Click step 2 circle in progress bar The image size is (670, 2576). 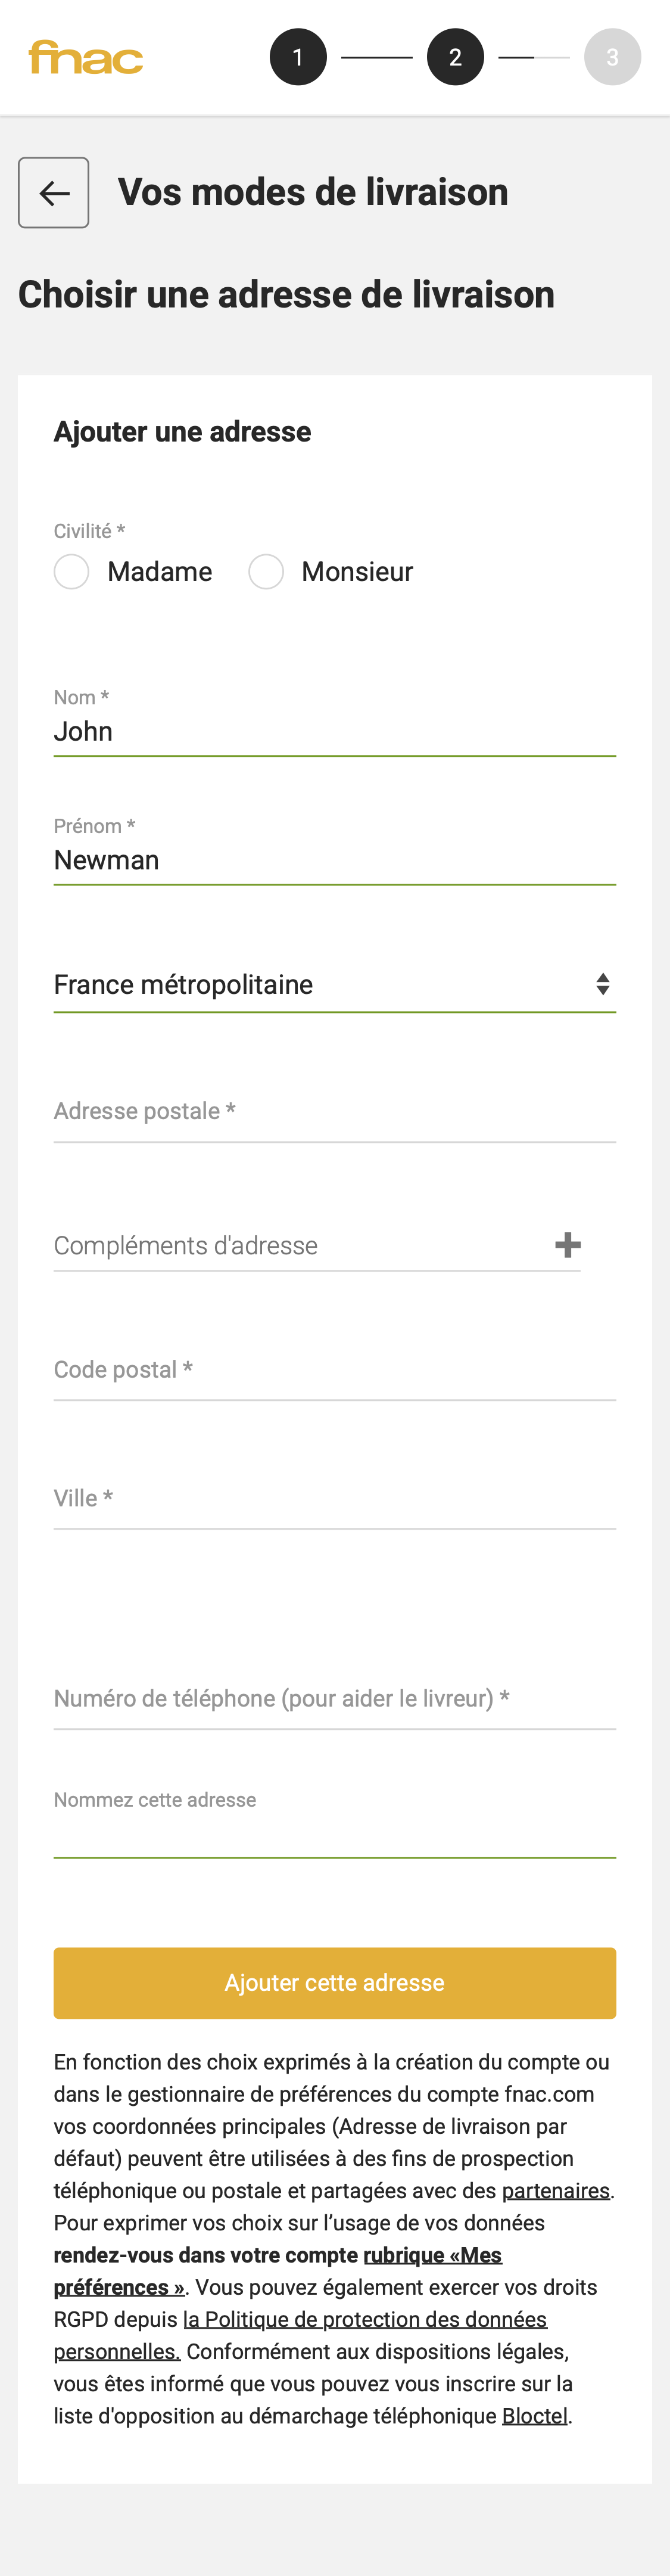455,56
